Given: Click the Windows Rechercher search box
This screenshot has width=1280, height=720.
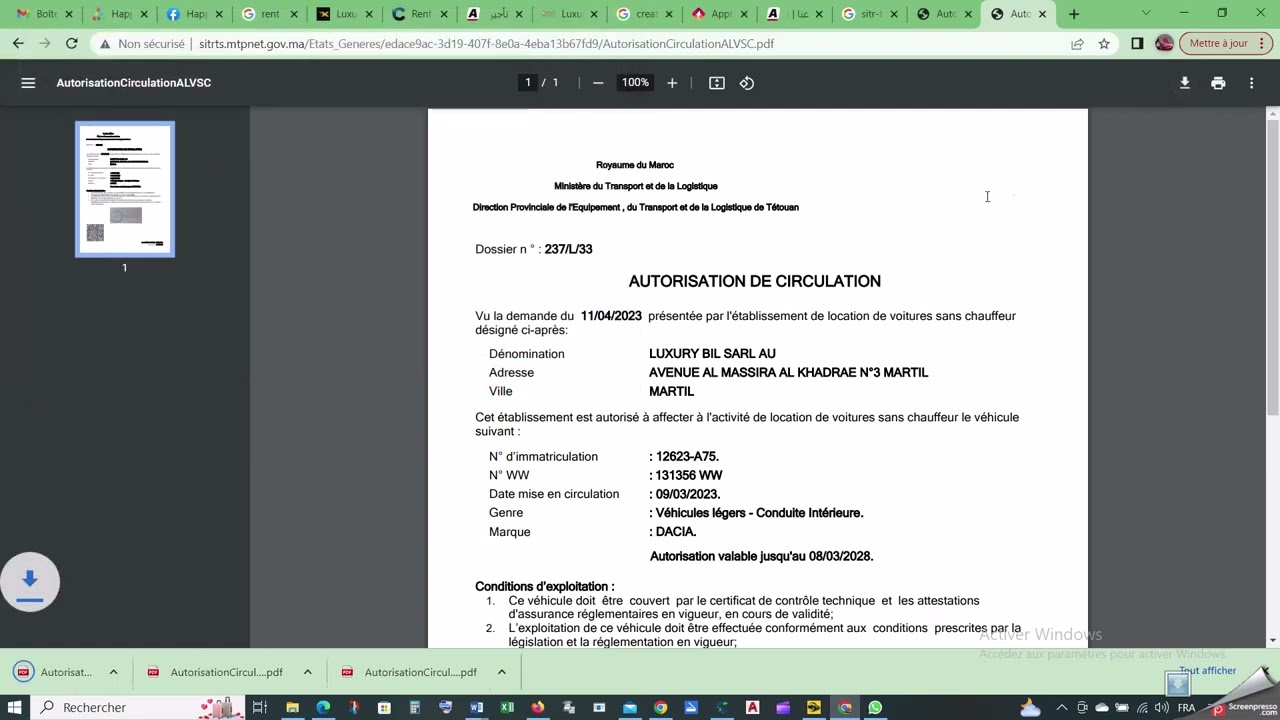Looking at the screenshot, I should pos(135,708).
